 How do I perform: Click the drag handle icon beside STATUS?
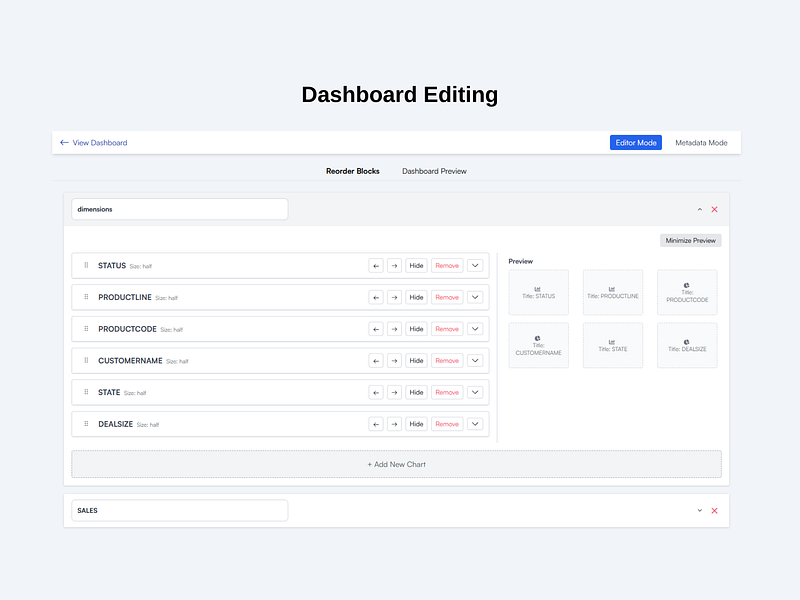86,266
